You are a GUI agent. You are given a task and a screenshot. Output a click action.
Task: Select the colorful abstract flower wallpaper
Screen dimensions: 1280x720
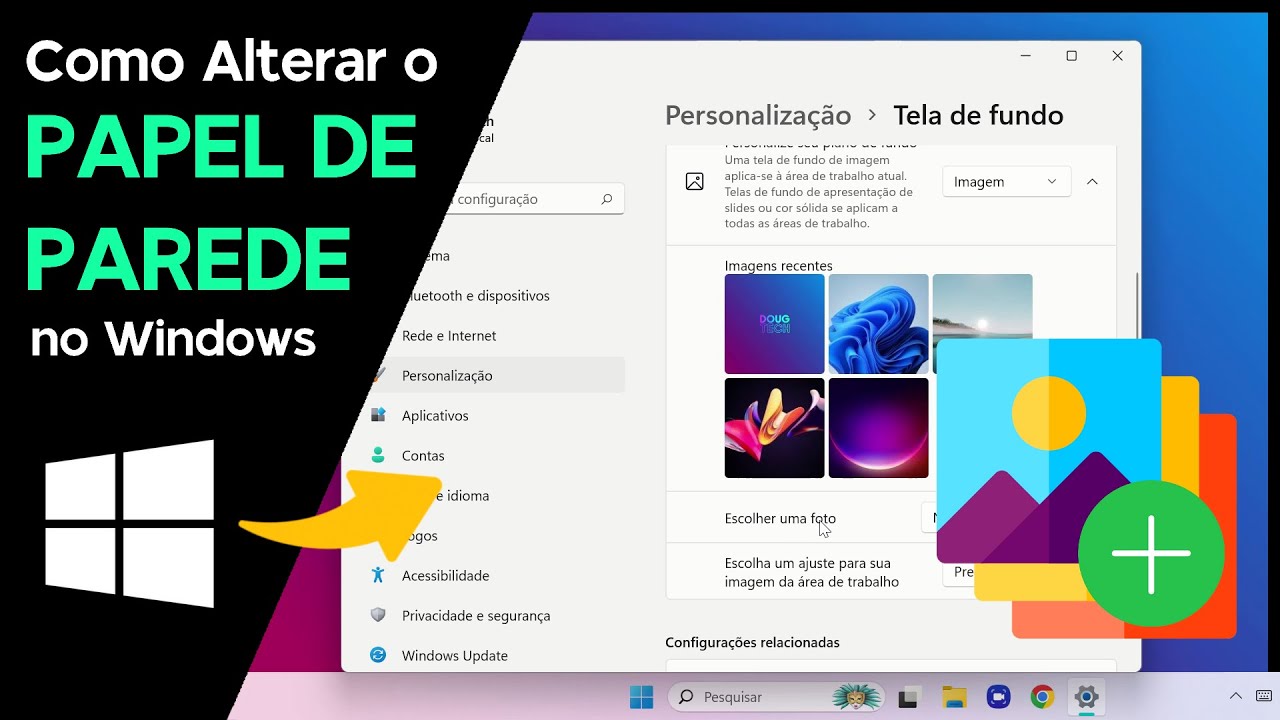click(775, 428)
